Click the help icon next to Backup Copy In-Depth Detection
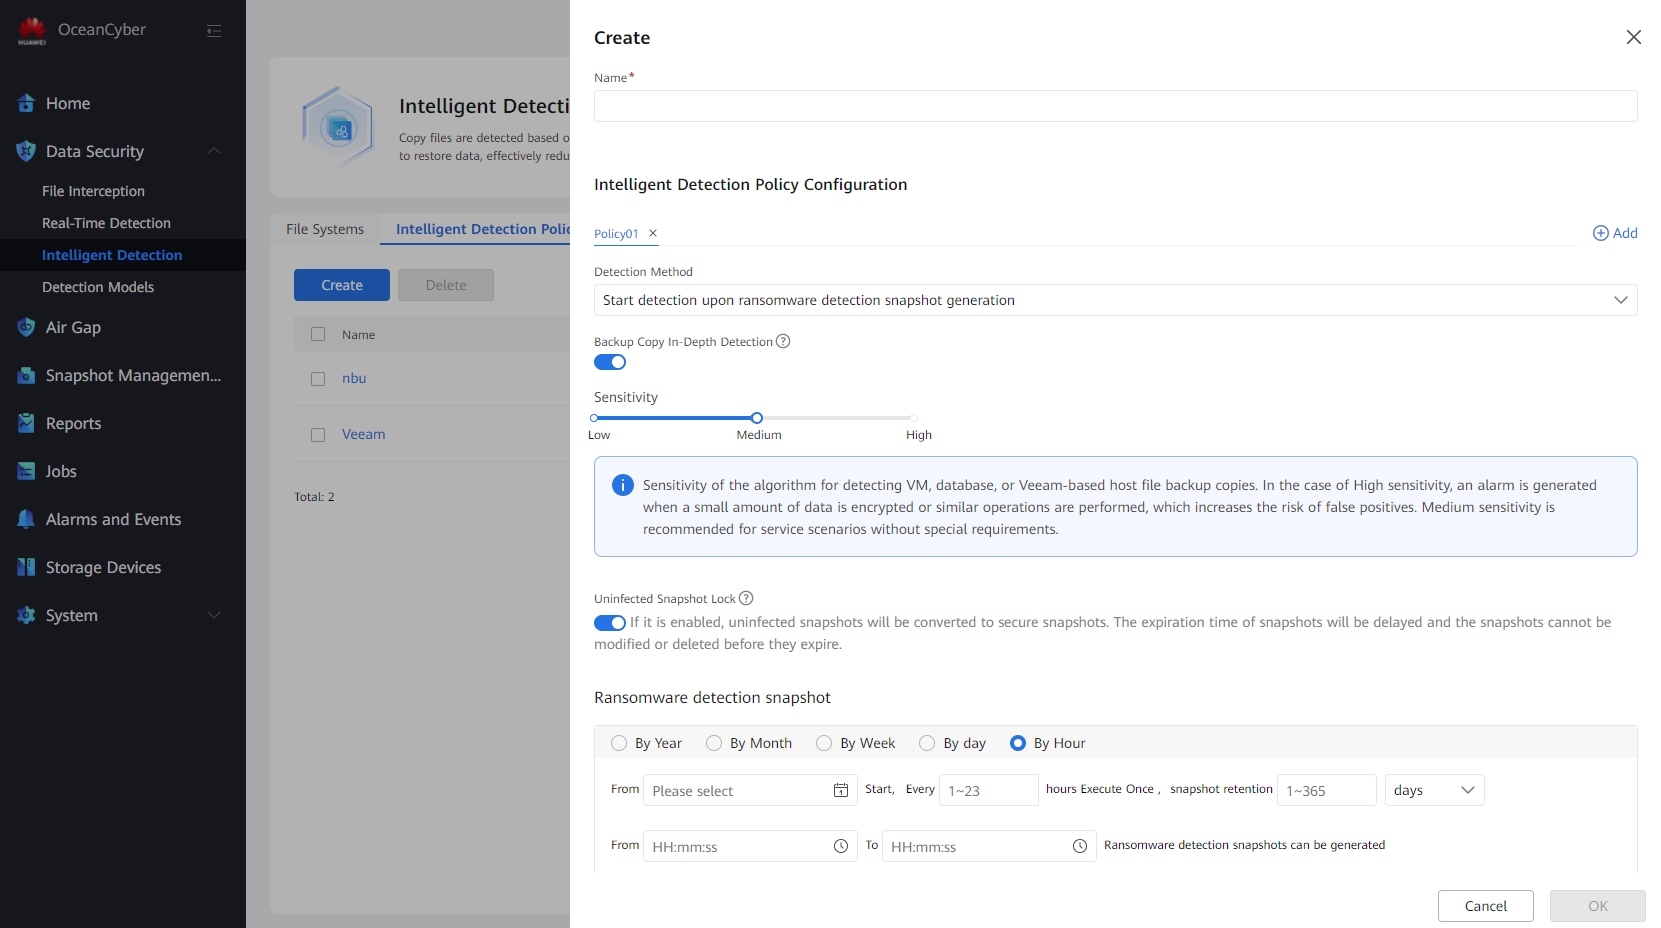Viewport: 1661px width, 928px height. pyautogui.click(x=783, y=341)
